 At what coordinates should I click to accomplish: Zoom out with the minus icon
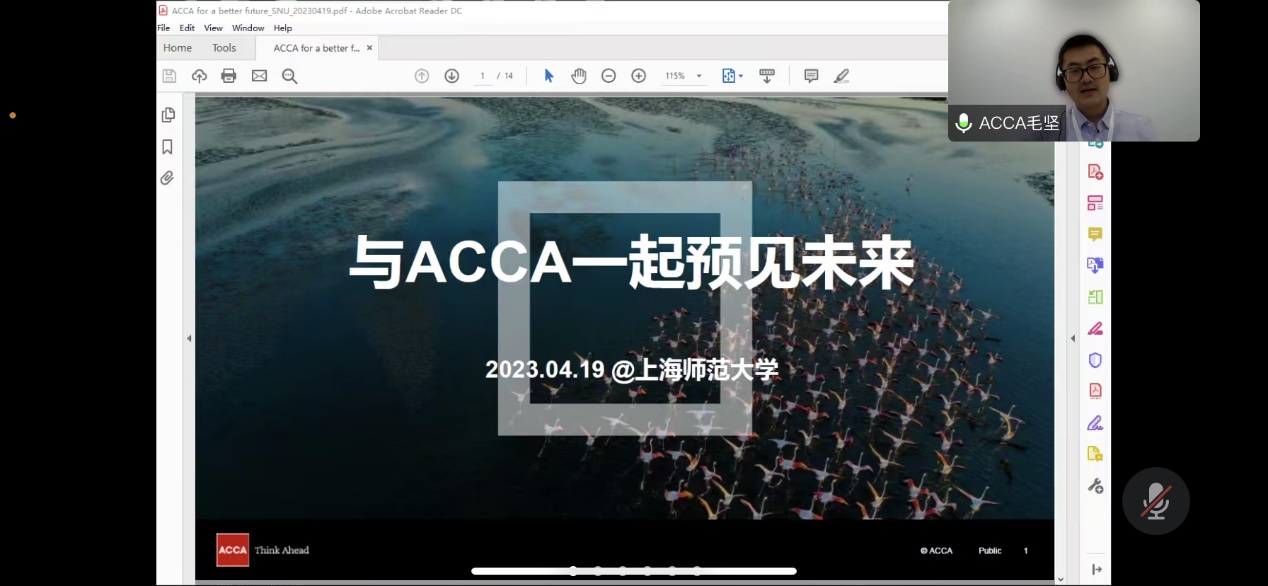point(609,76)
